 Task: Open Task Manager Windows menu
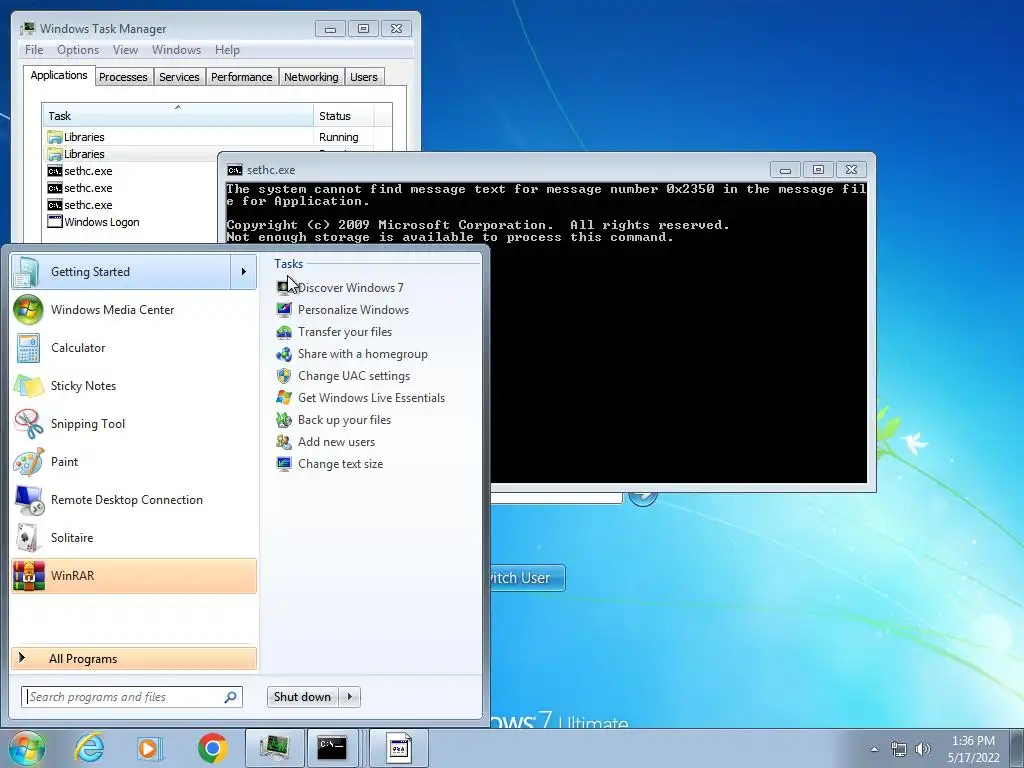click(176, 50)
